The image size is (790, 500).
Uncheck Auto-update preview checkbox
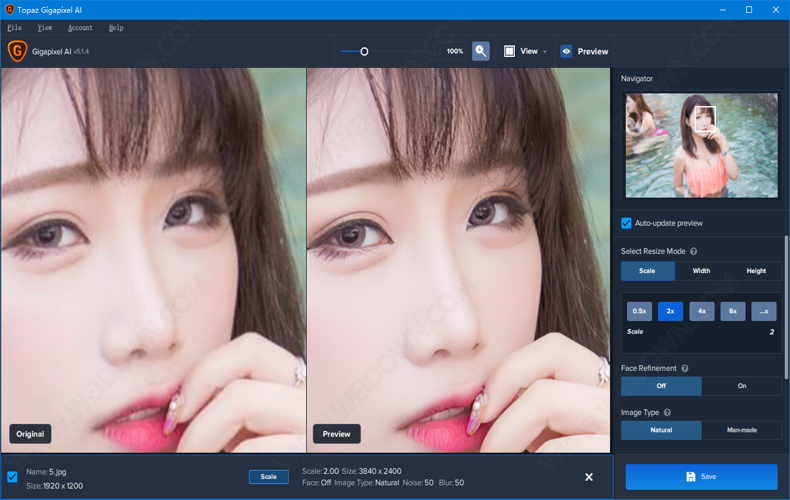[626, 223]
